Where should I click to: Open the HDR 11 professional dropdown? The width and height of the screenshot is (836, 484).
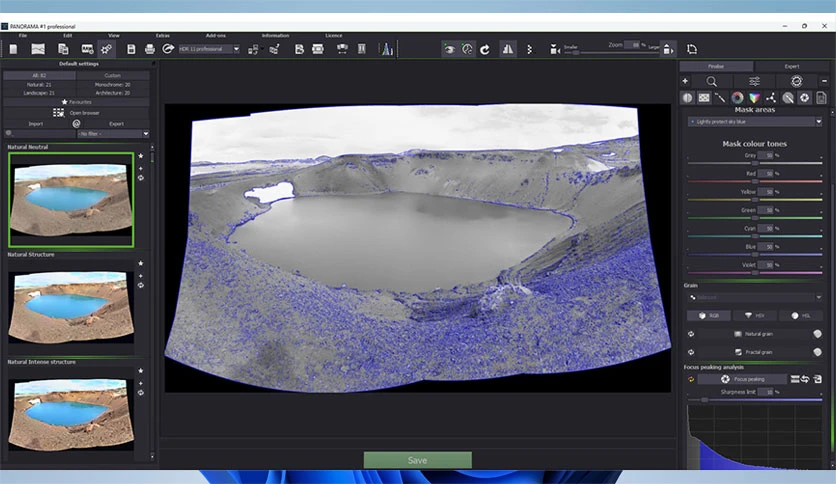pyautogui.click(x=209, y=49)
